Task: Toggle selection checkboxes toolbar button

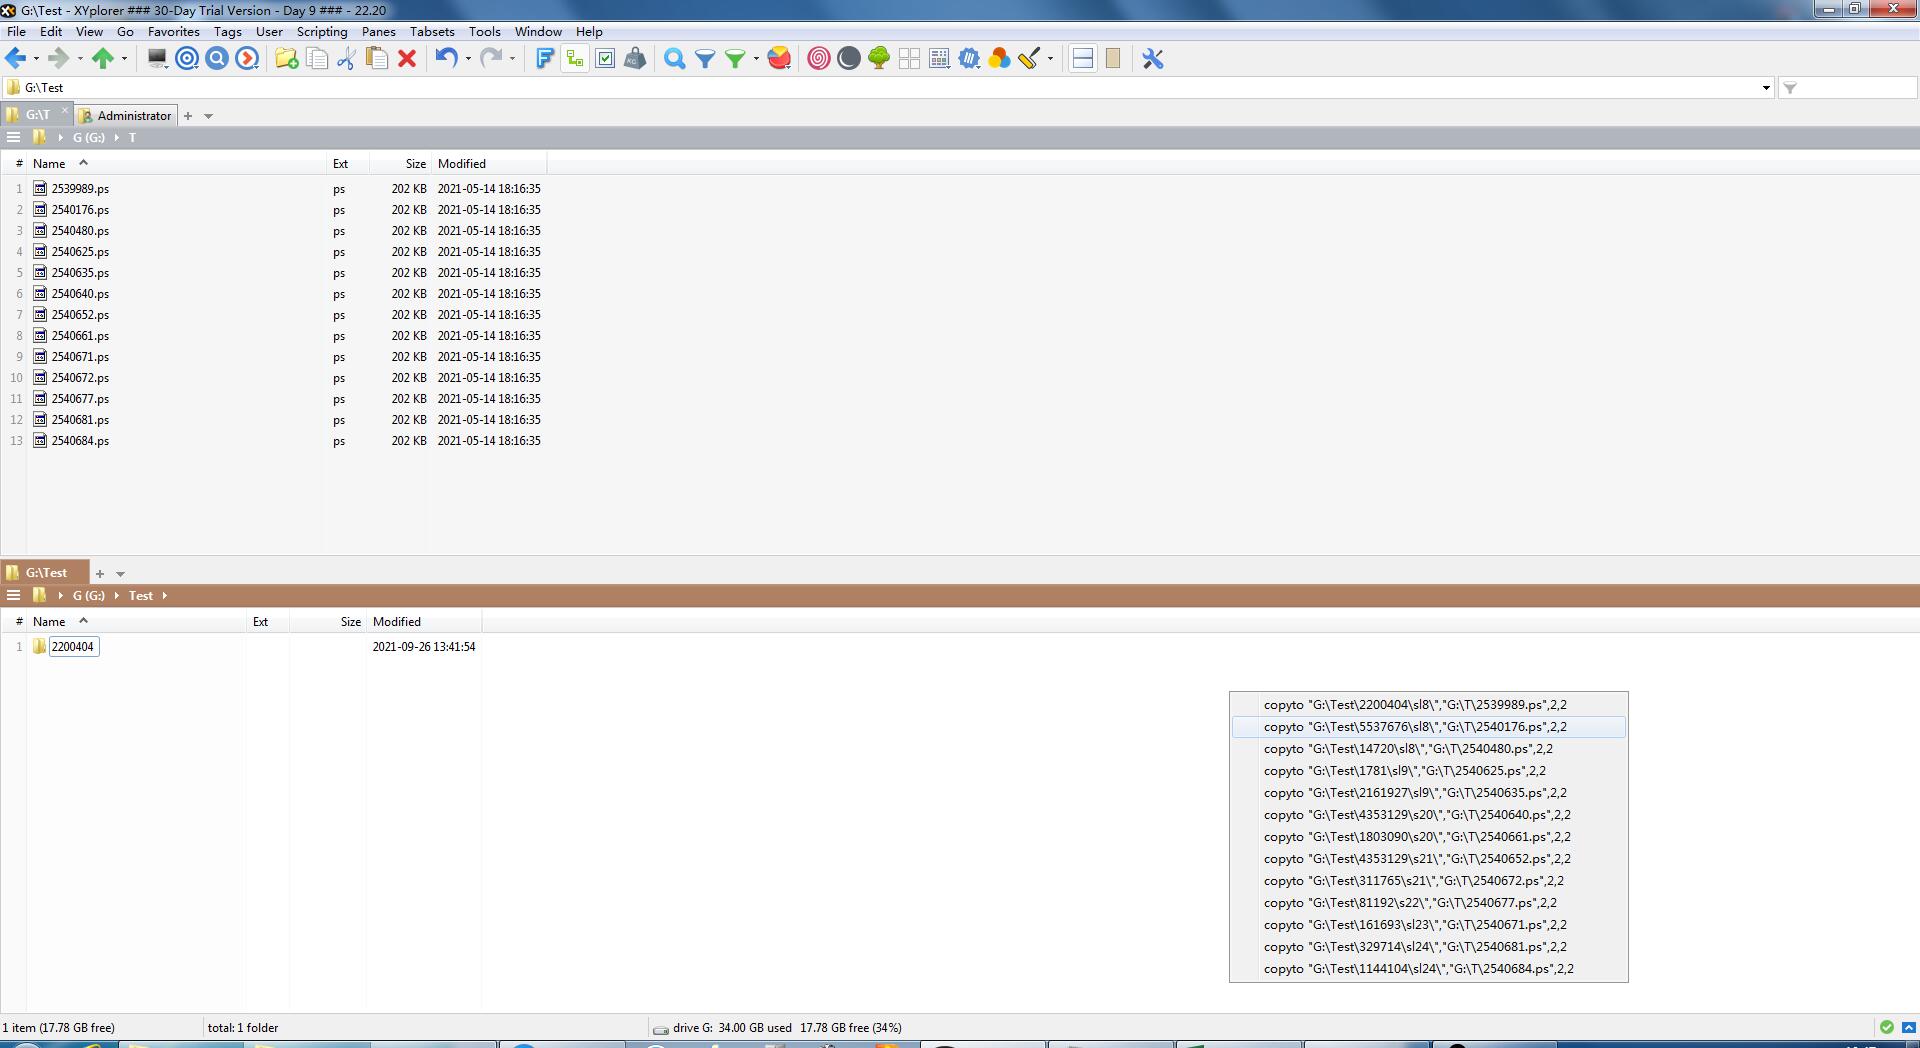Action: (605, 59)
